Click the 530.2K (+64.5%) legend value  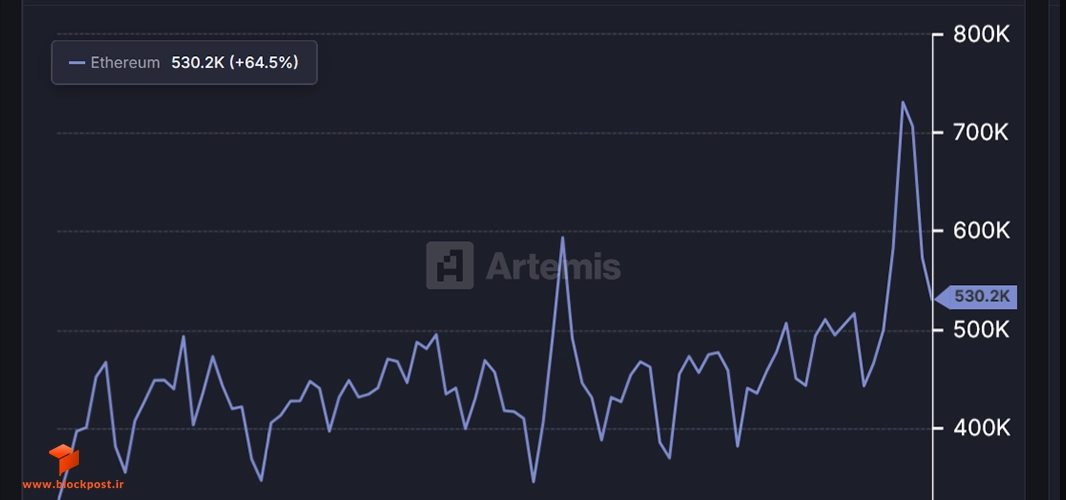[235, 63]
